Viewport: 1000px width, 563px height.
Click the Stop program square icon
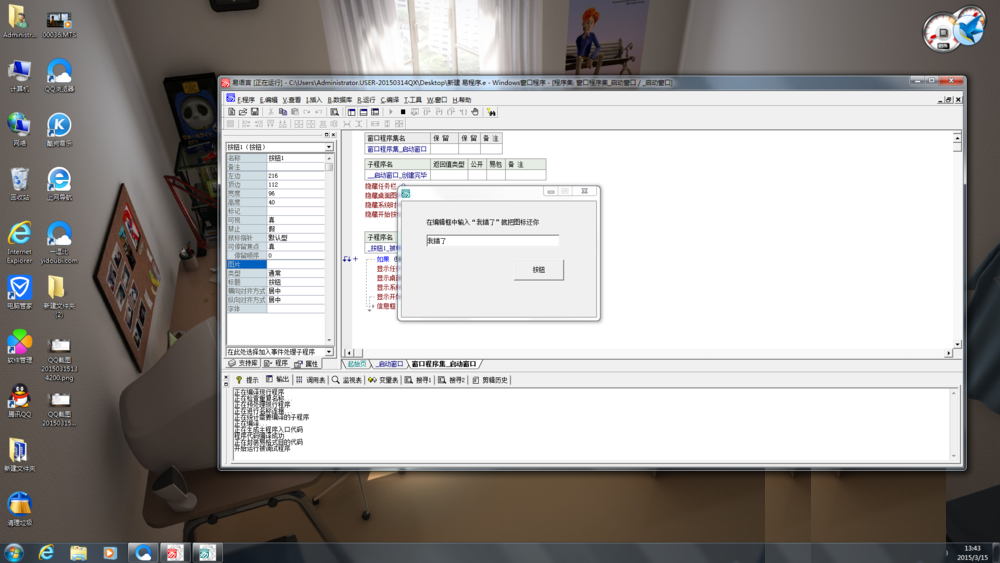coord(402,112)
